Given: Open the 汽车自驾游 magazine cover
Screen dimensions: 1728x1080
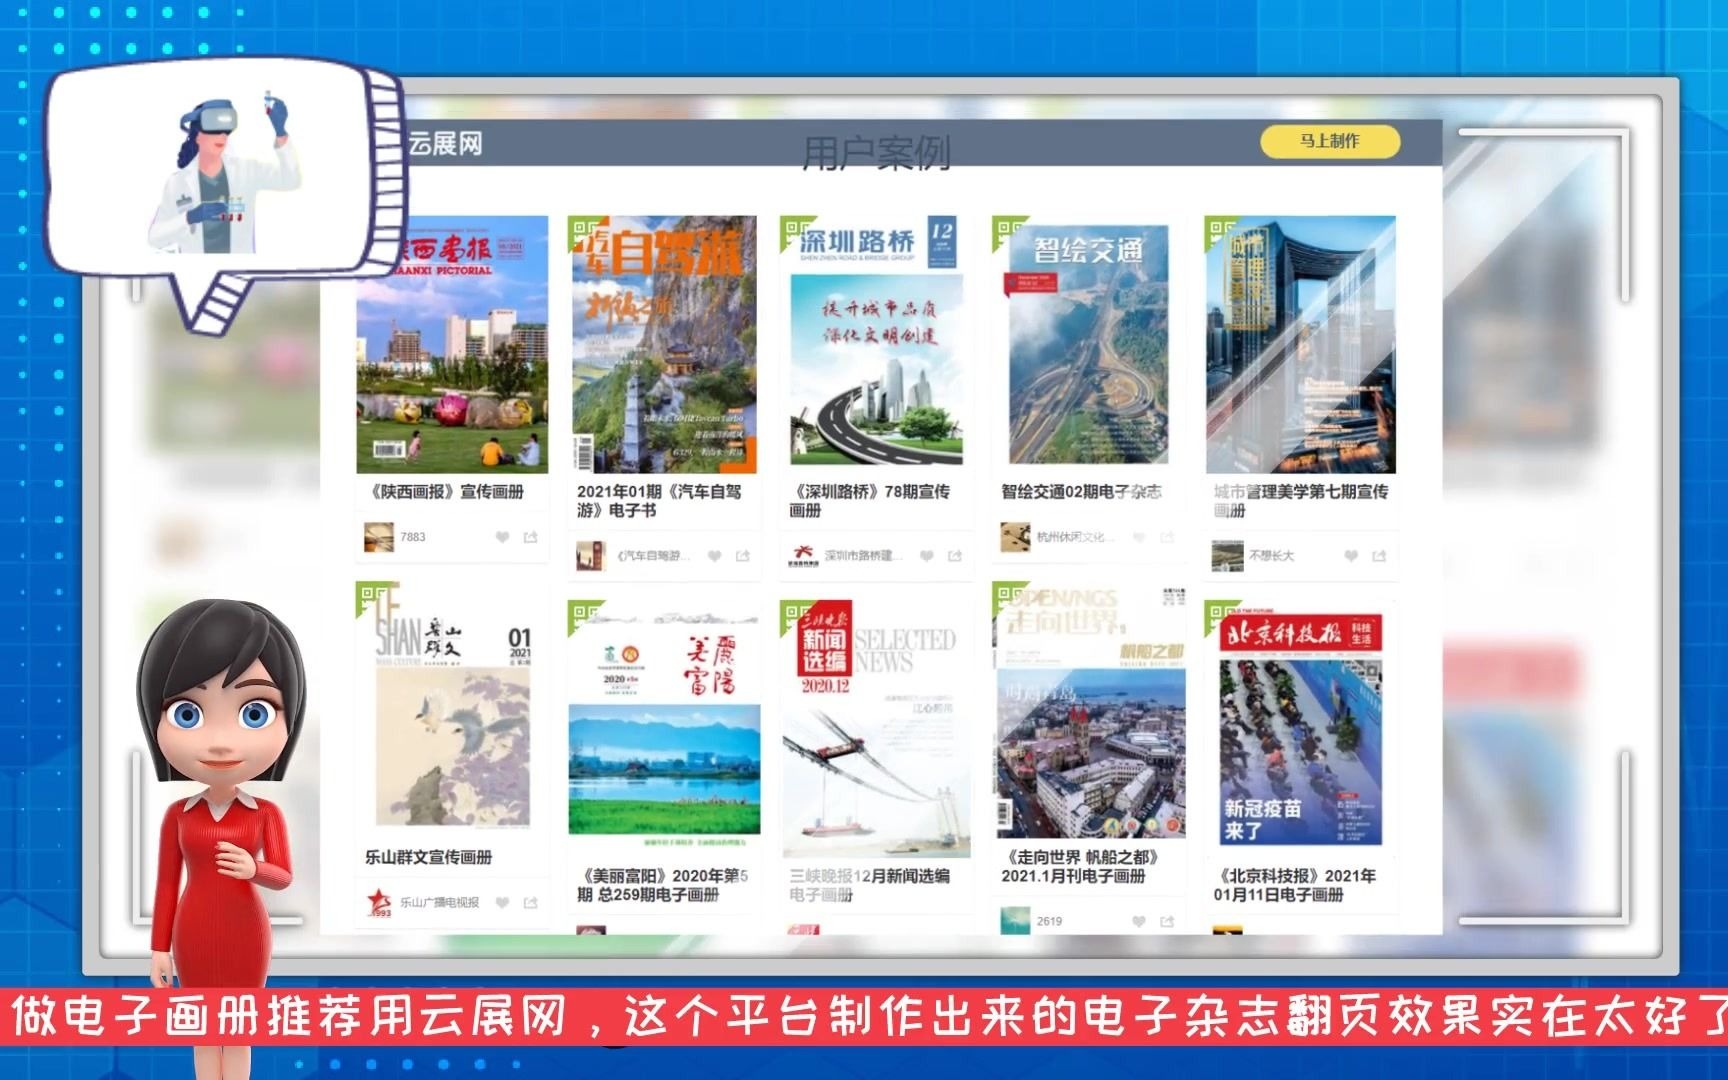Looking at the screenshot, I should pos(663,344).
